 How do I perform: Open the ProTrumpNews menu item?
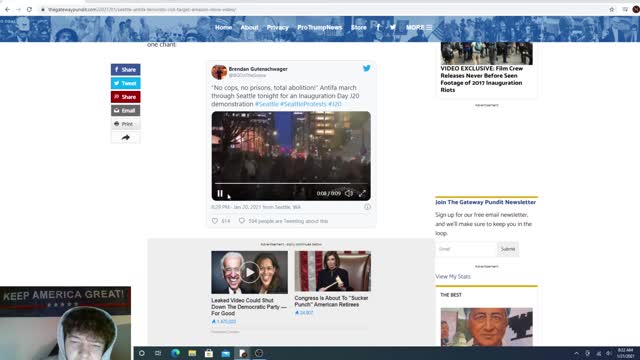coord(320,27)
